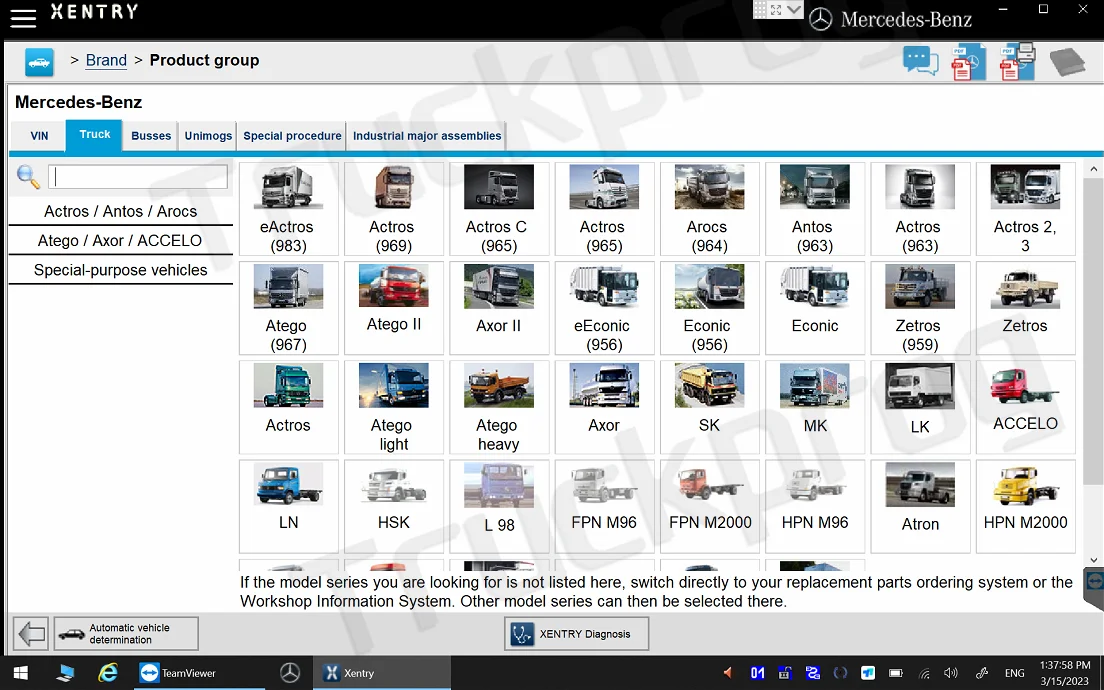
Task: Launch XENTRY Diagnosis button
Action: (577, 634)
